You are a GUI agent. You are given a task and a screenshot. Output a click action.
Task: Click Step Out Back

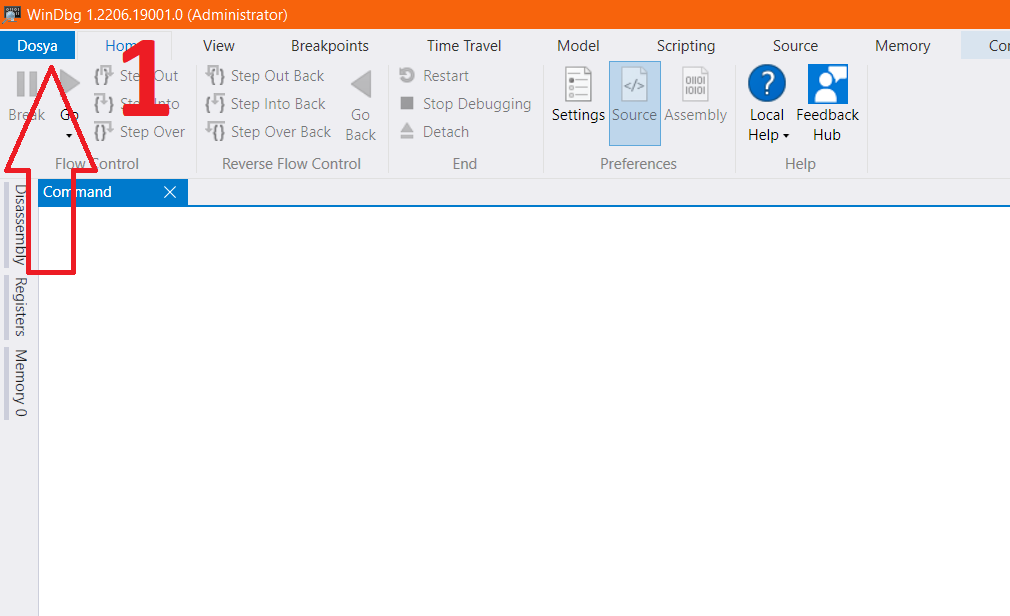(x=265, y=76)
